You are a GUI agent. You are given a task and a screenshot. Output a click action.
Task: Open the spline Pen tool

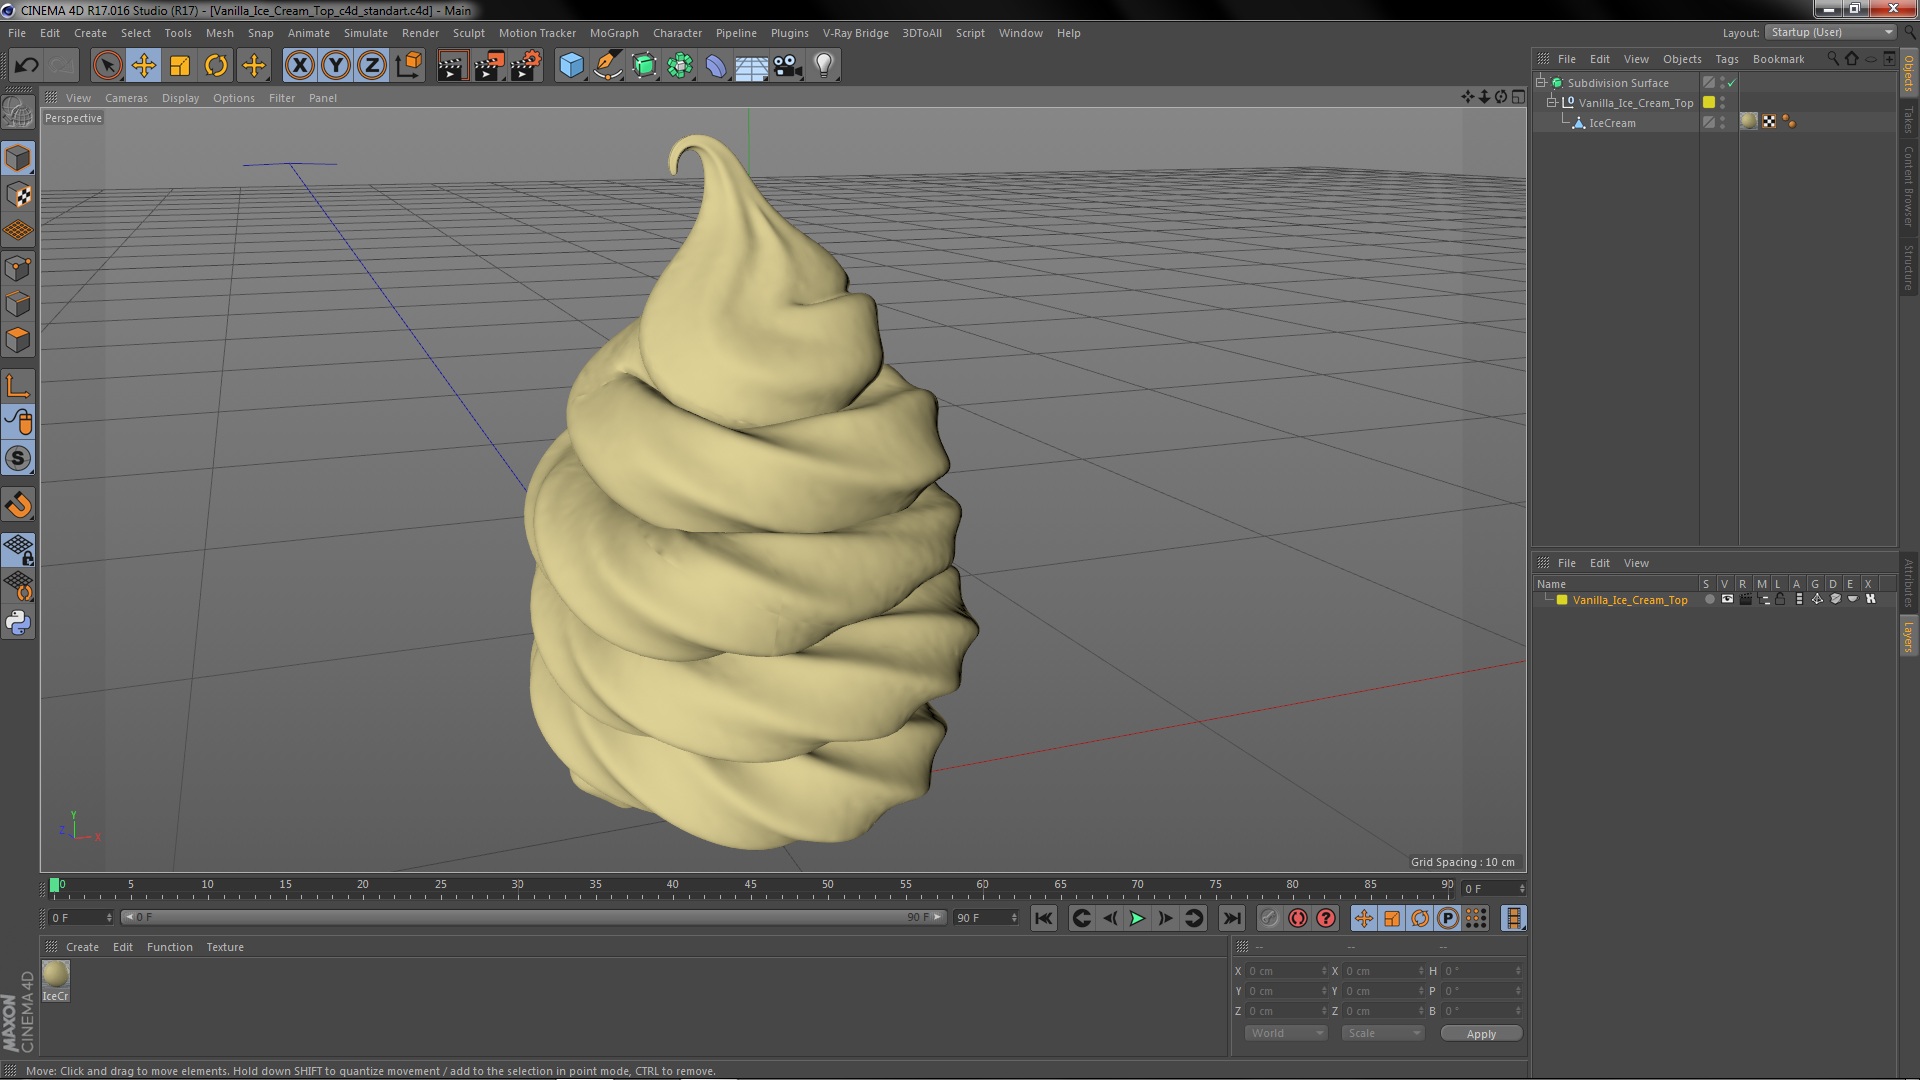[607, 66]
